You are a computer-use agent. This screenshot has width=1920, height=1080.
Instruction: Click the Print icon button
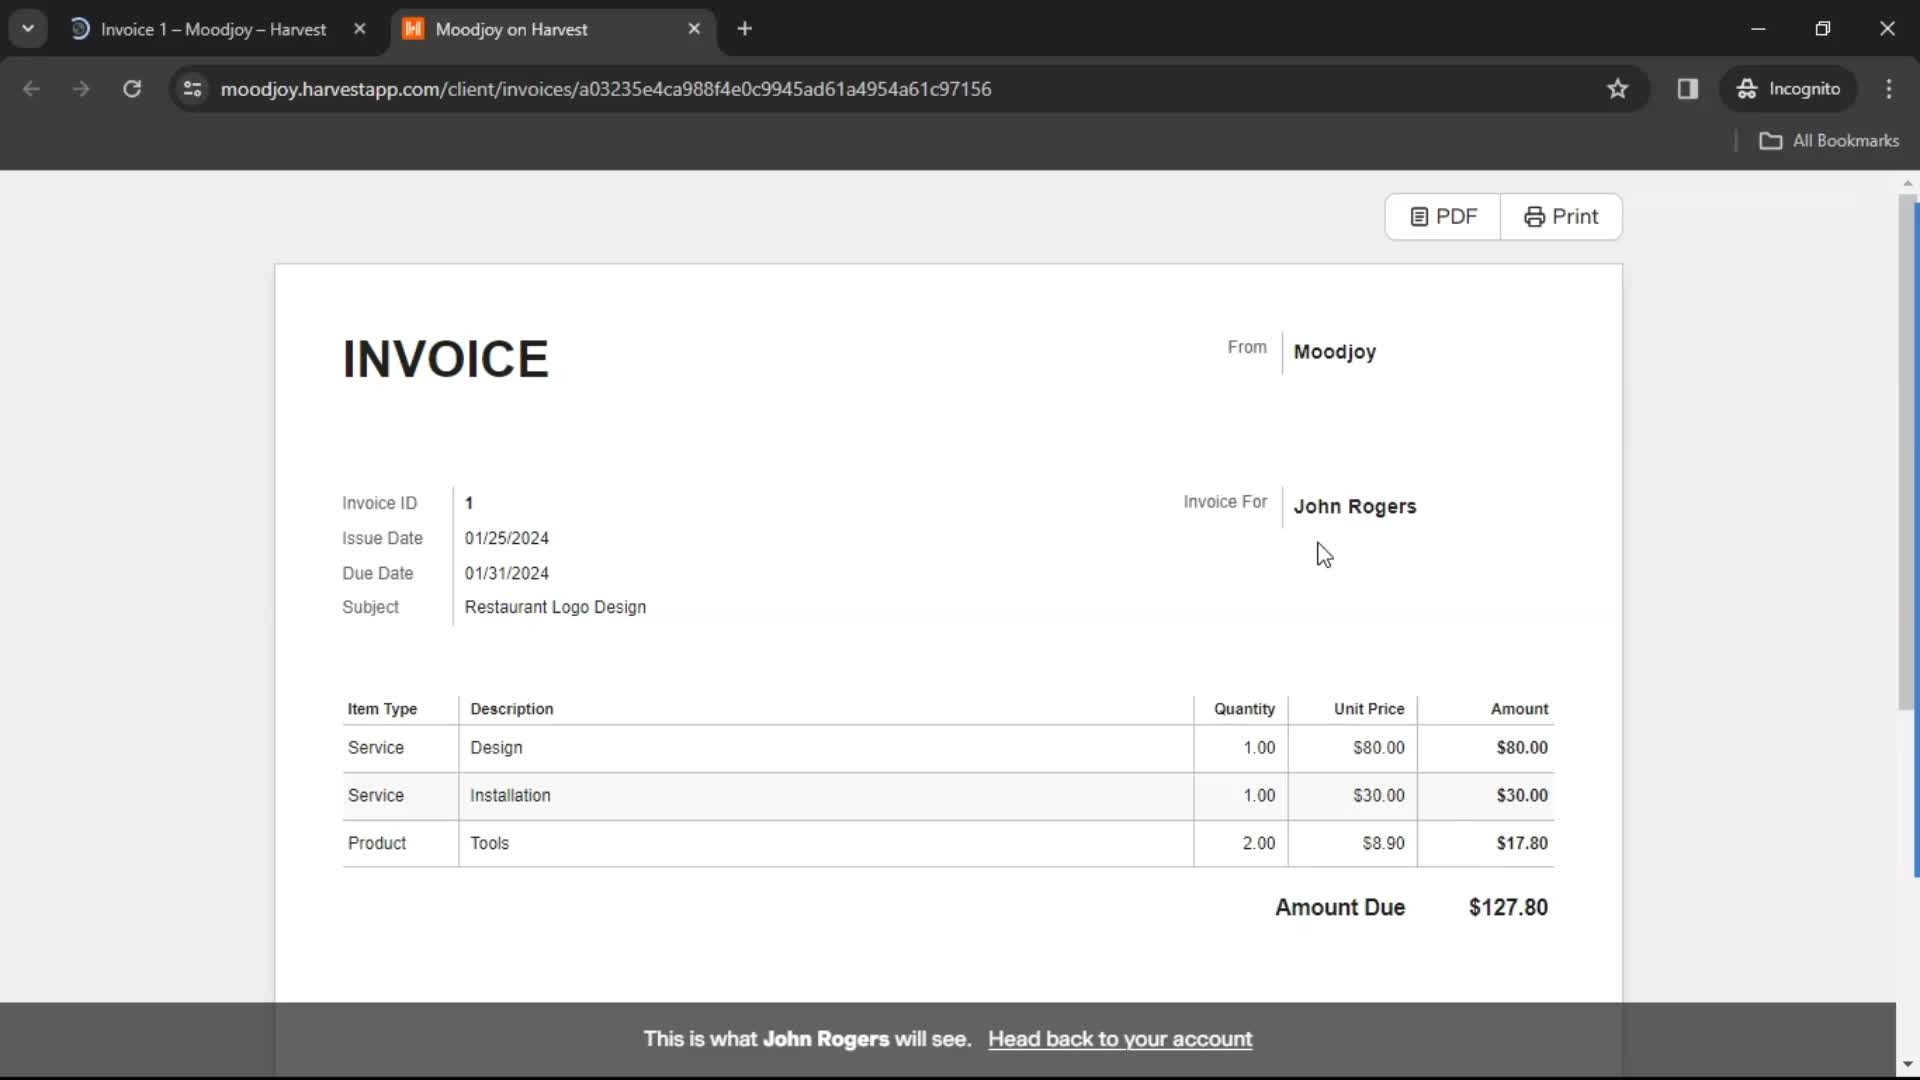(x=1534, y=215)
